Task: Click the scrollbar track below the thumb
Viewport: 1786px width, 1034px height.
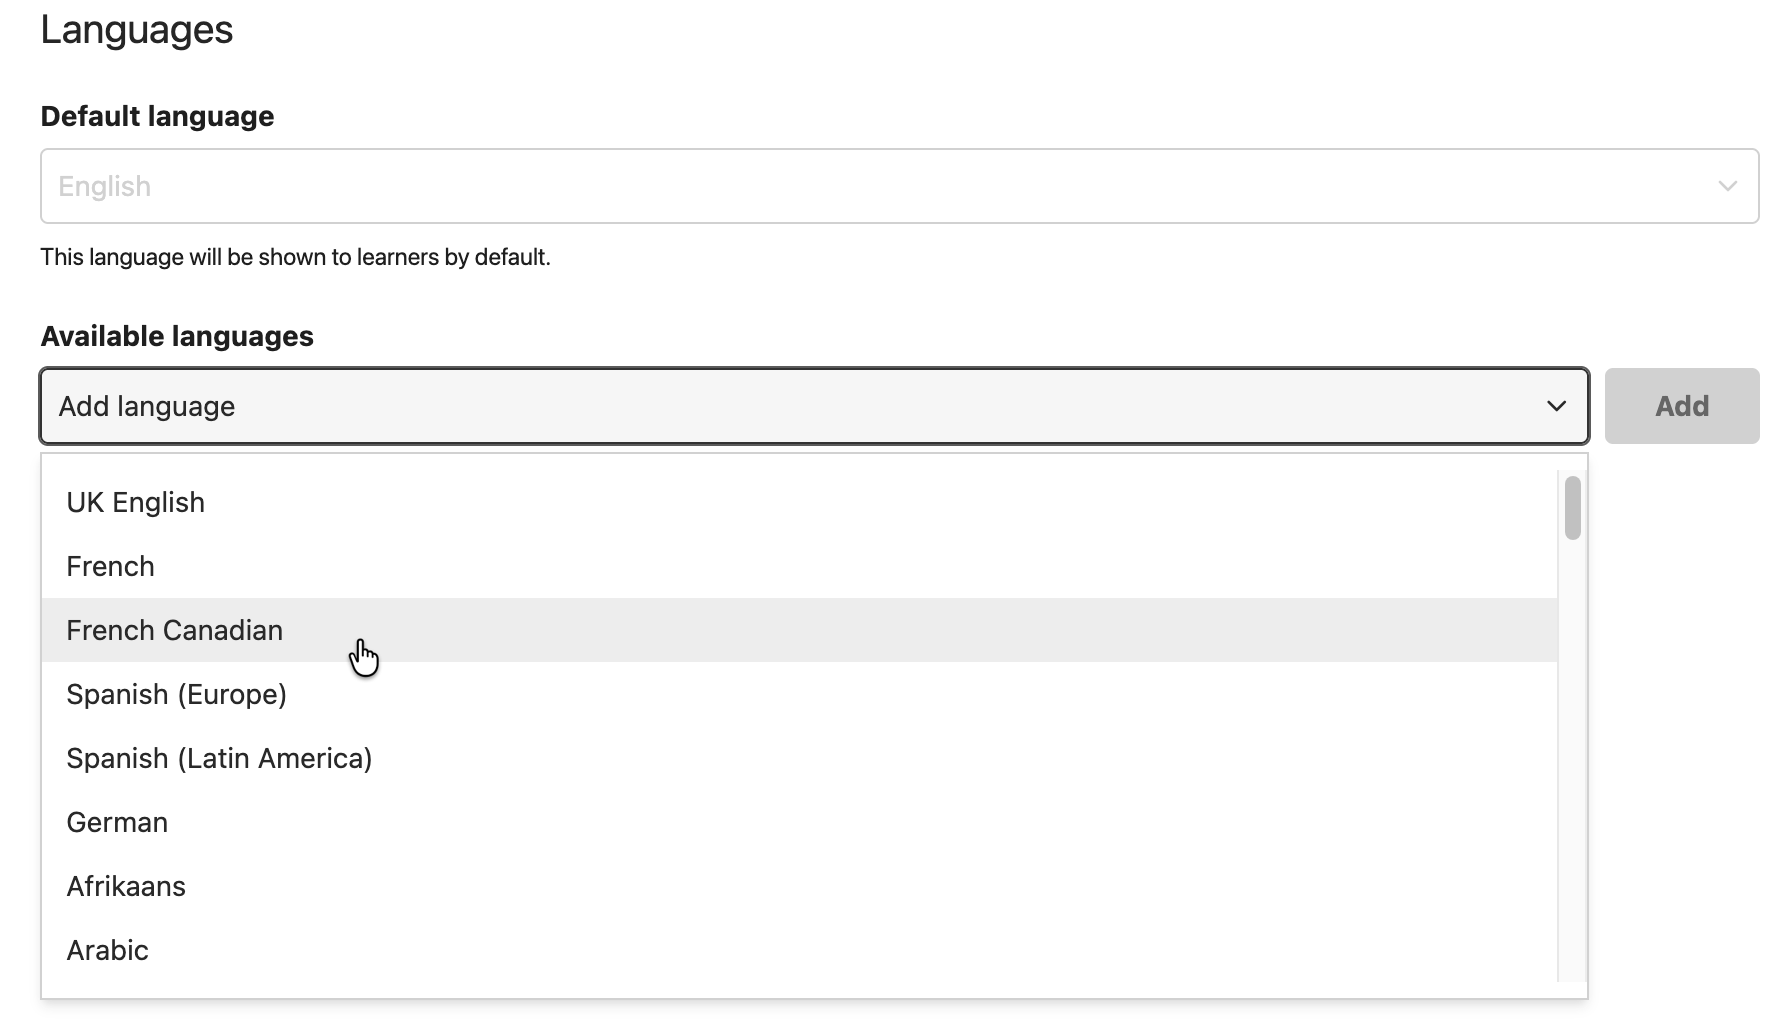Action: [1573, 760]
